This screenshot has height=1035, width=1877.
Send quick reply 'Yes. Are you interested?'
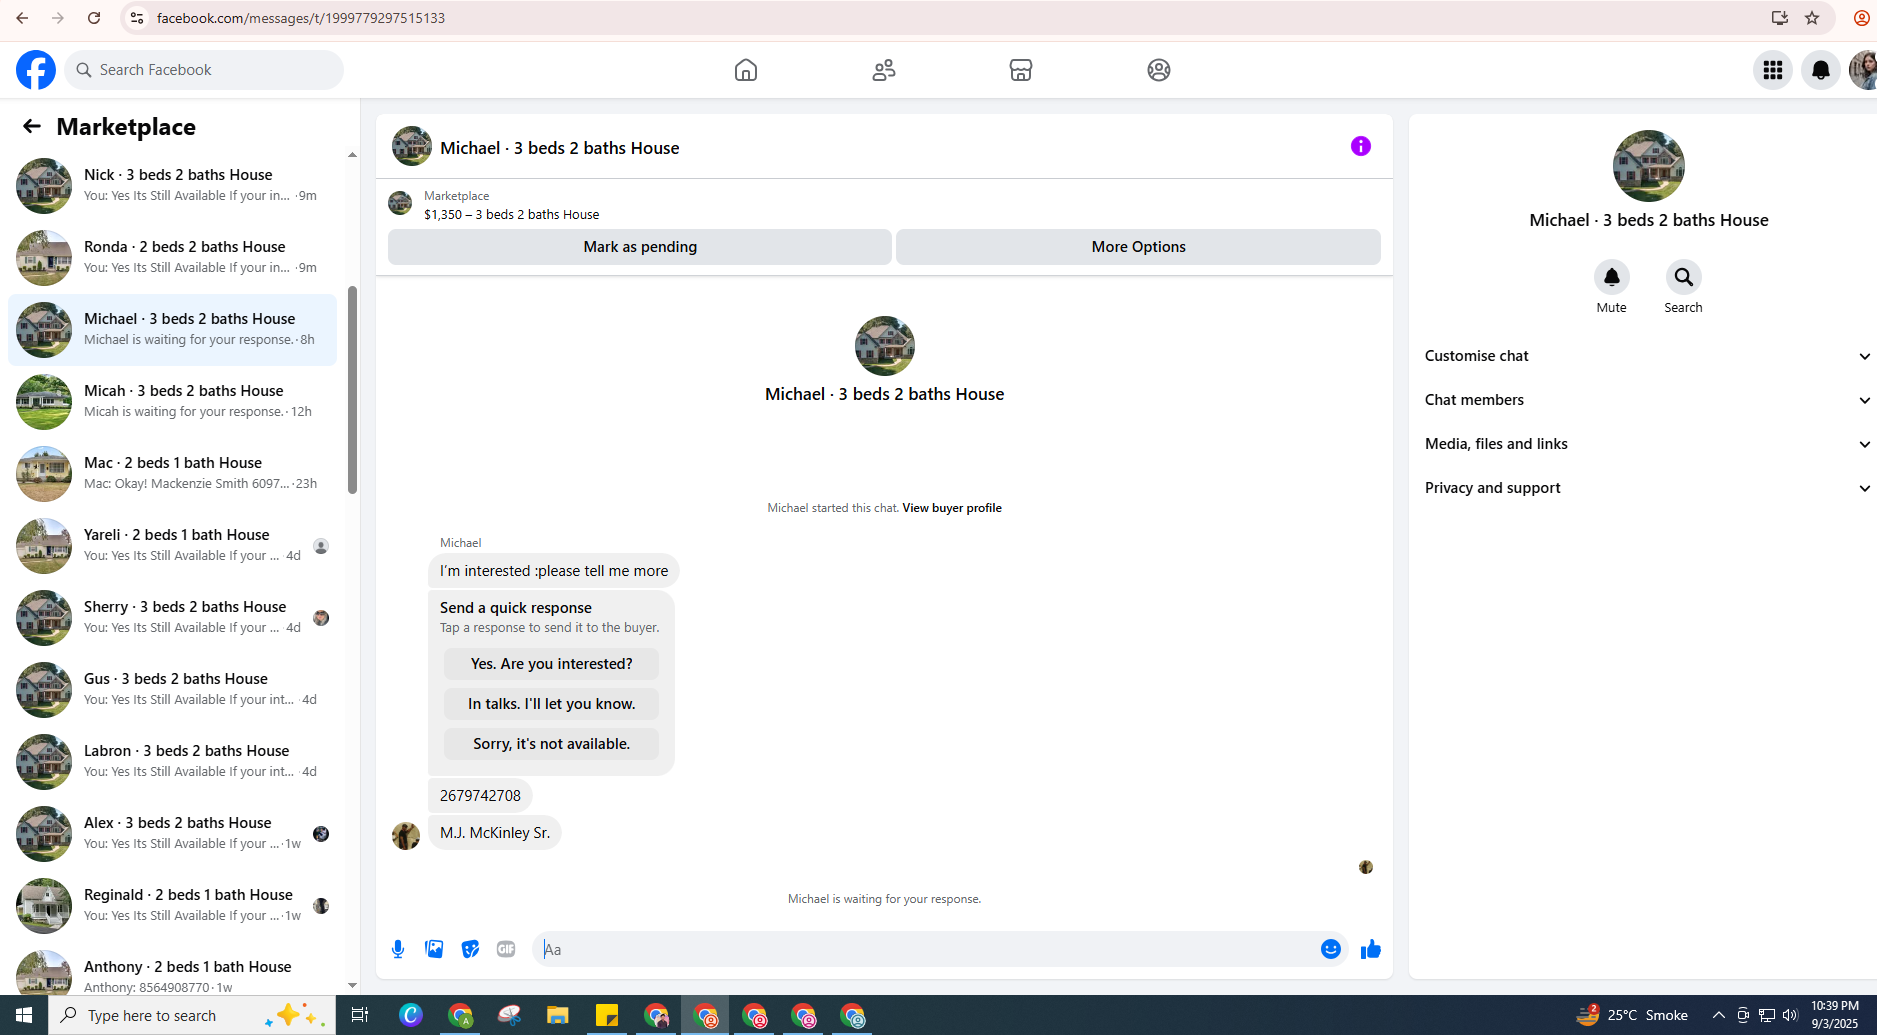click(552, 664)
